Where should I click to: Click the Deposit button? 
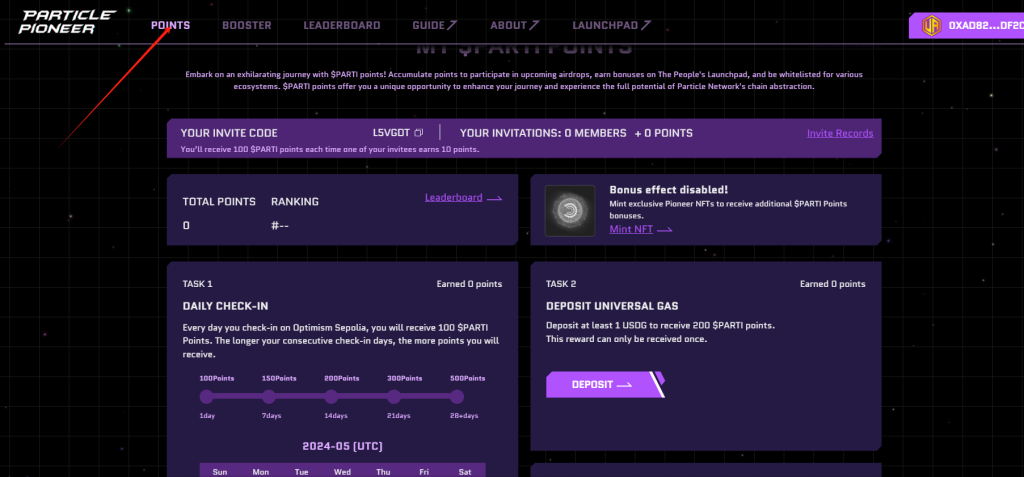(605, 384)
